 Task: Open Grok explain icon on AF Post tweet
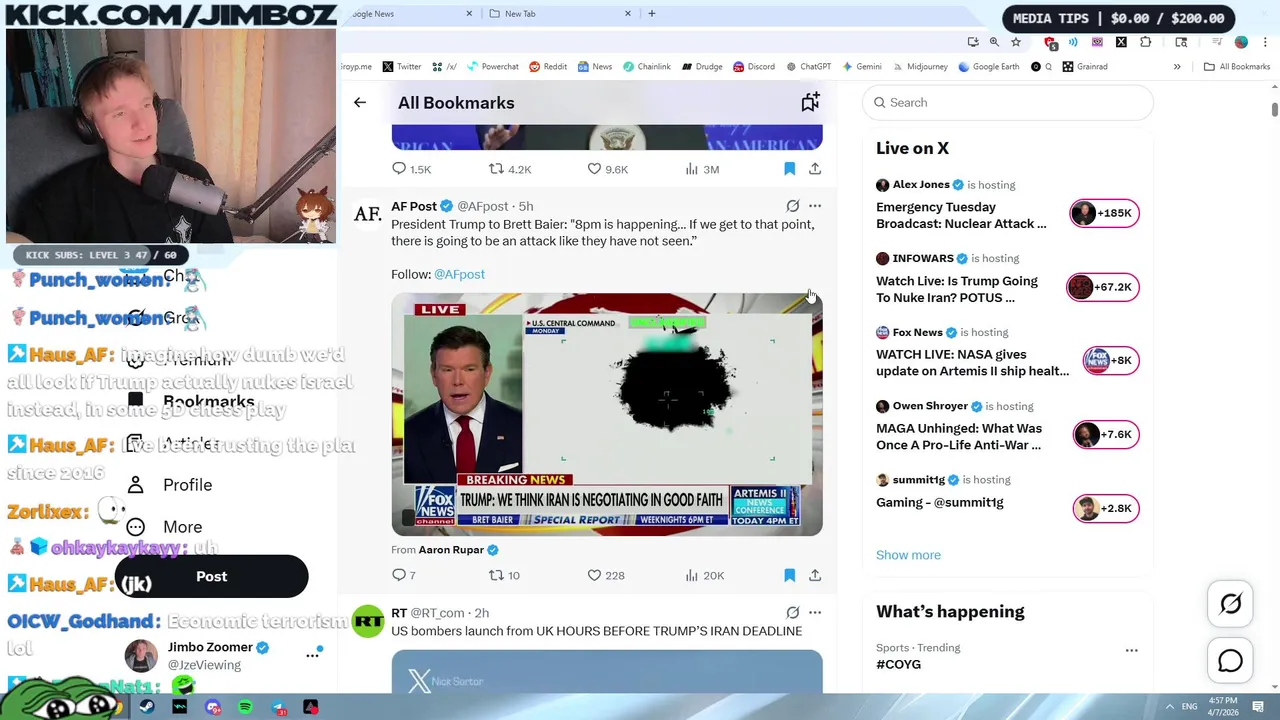click(792, 206)
